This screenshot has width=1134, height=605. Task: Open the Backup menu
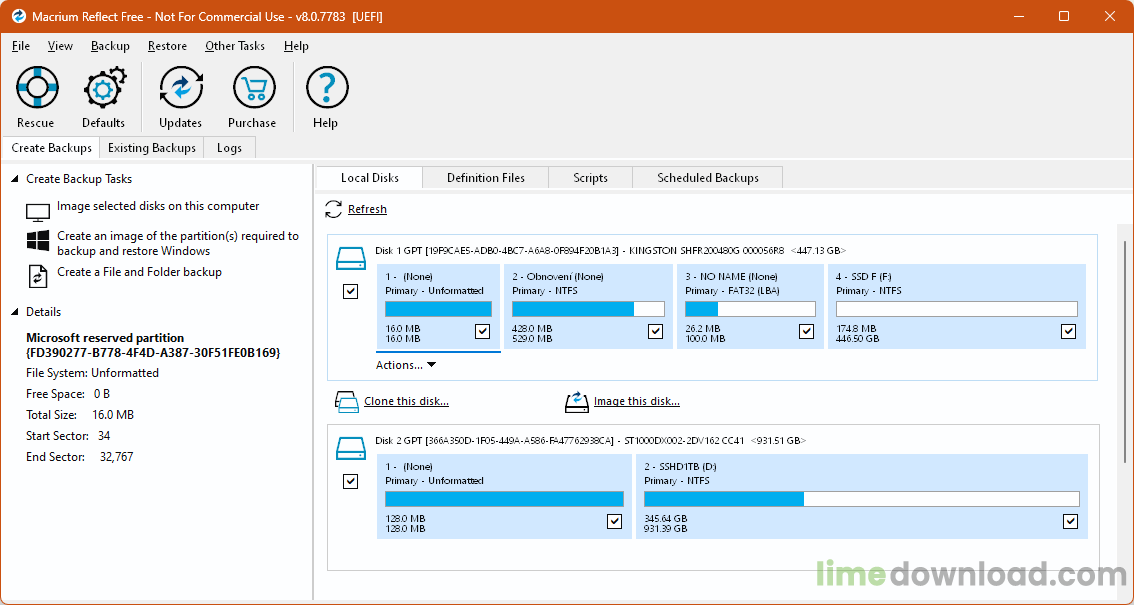(111, 46)
